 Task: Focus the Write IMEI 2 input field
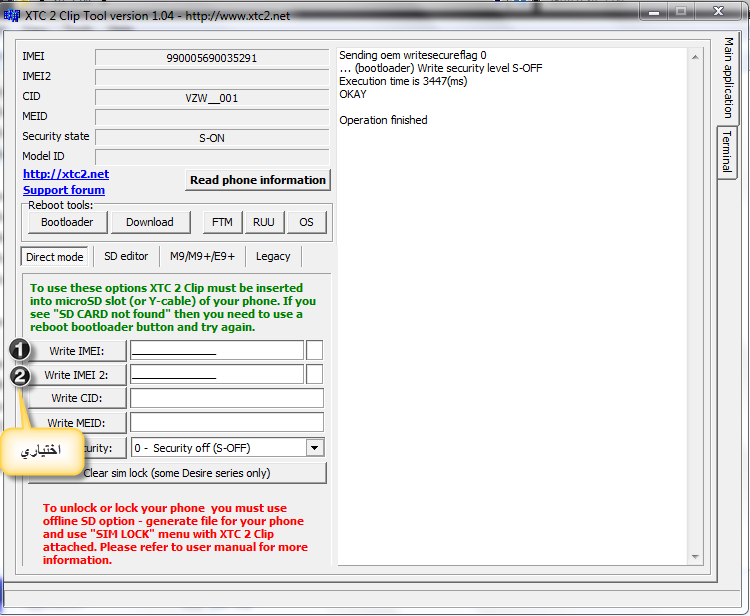[x=217, y=374]
